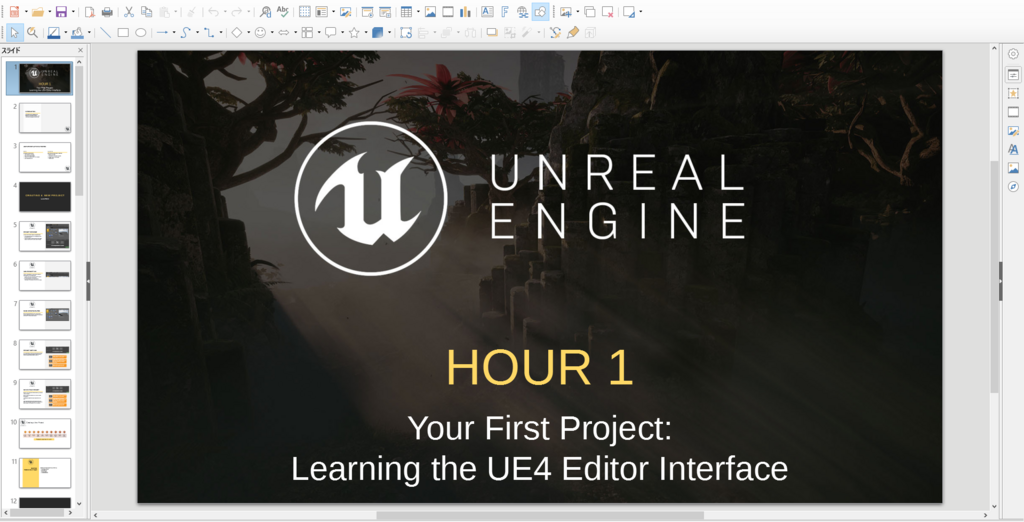Click the HOUR 1 title text

point(540,367)
